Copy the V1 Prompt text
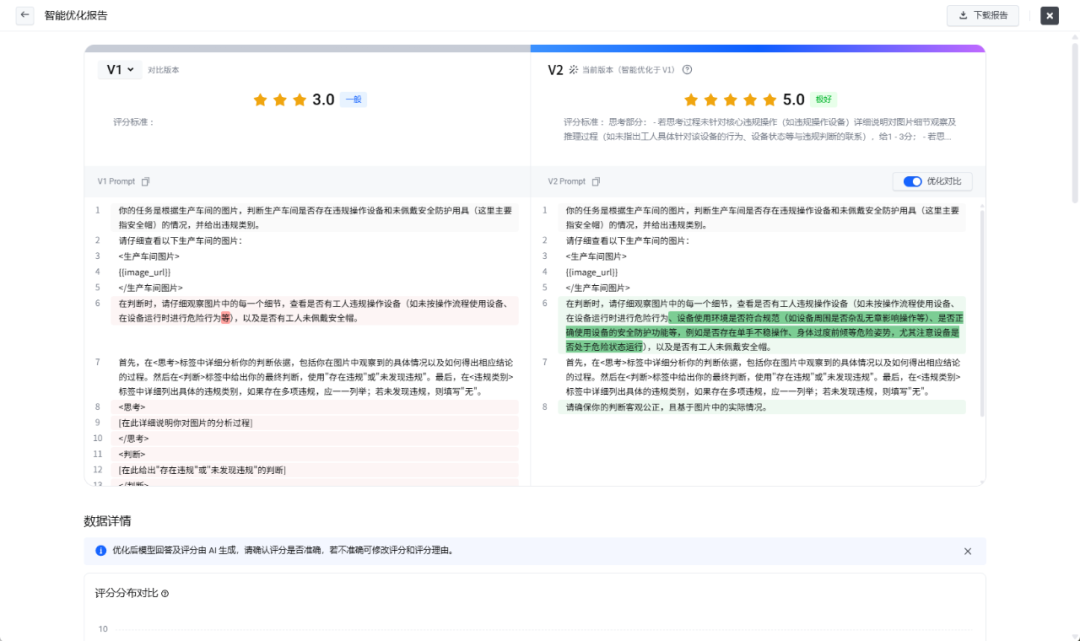The width and height of the screenshot is (1080, 641). tap(145, 182)
